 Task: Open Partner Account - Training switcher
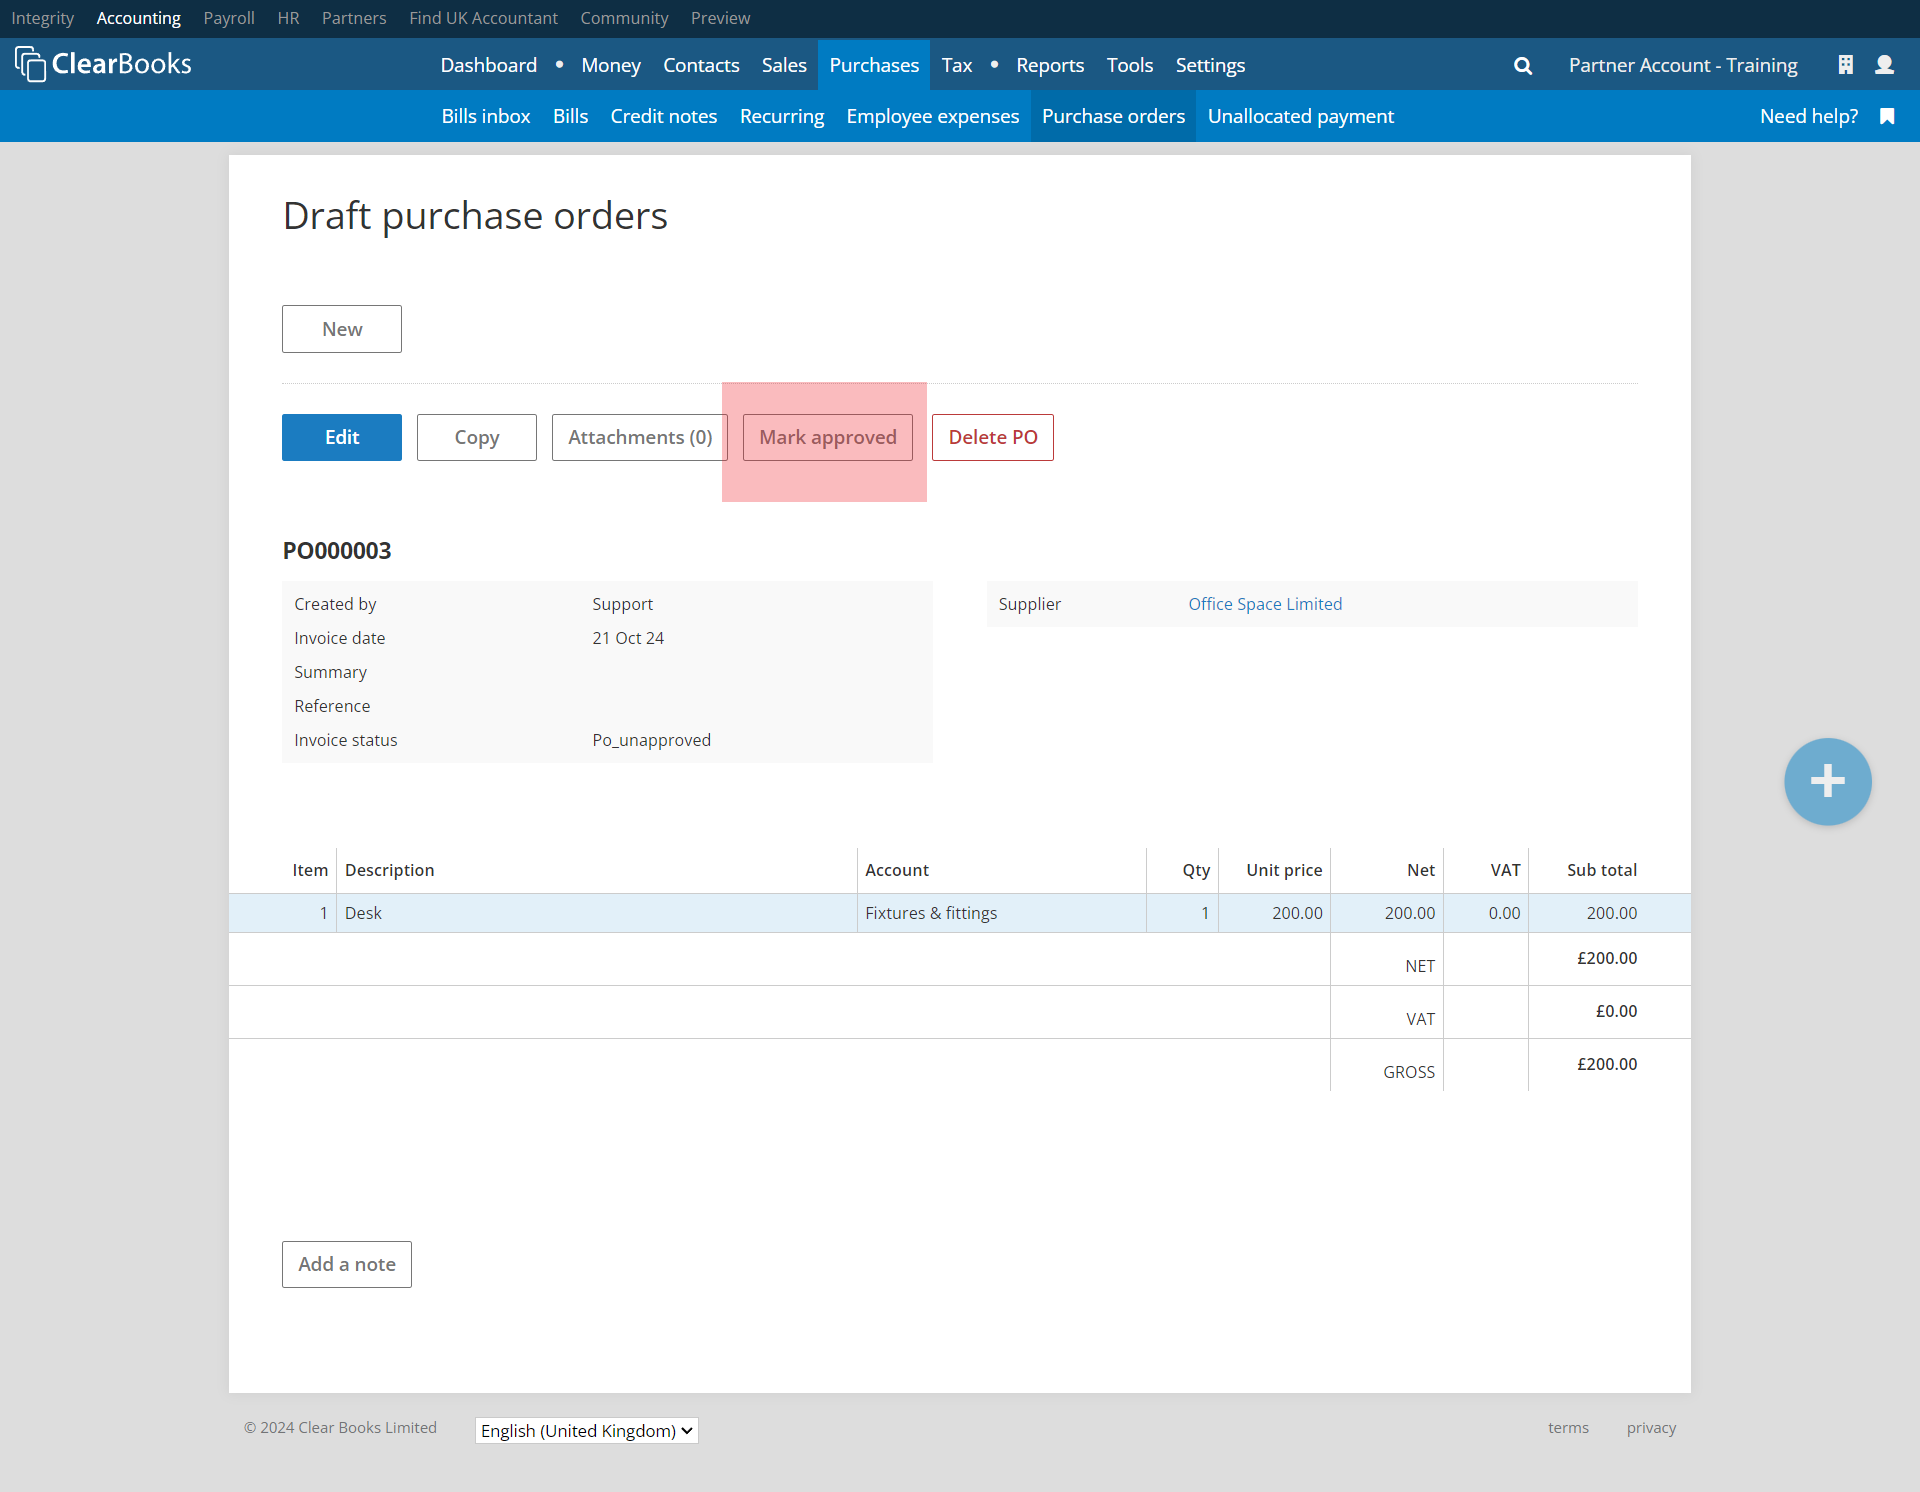(x=1682, y=65)
